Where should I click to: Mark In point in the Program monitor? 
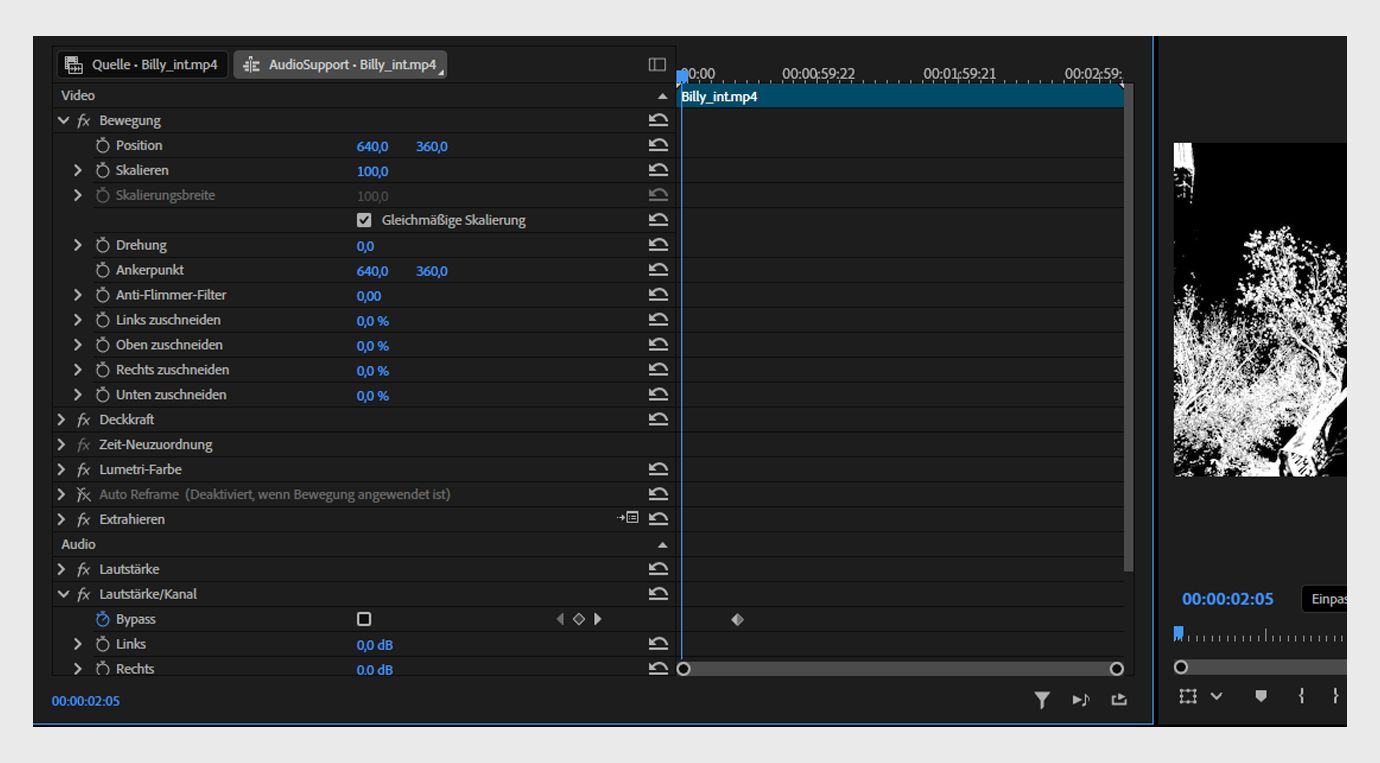click(1301, 696)
